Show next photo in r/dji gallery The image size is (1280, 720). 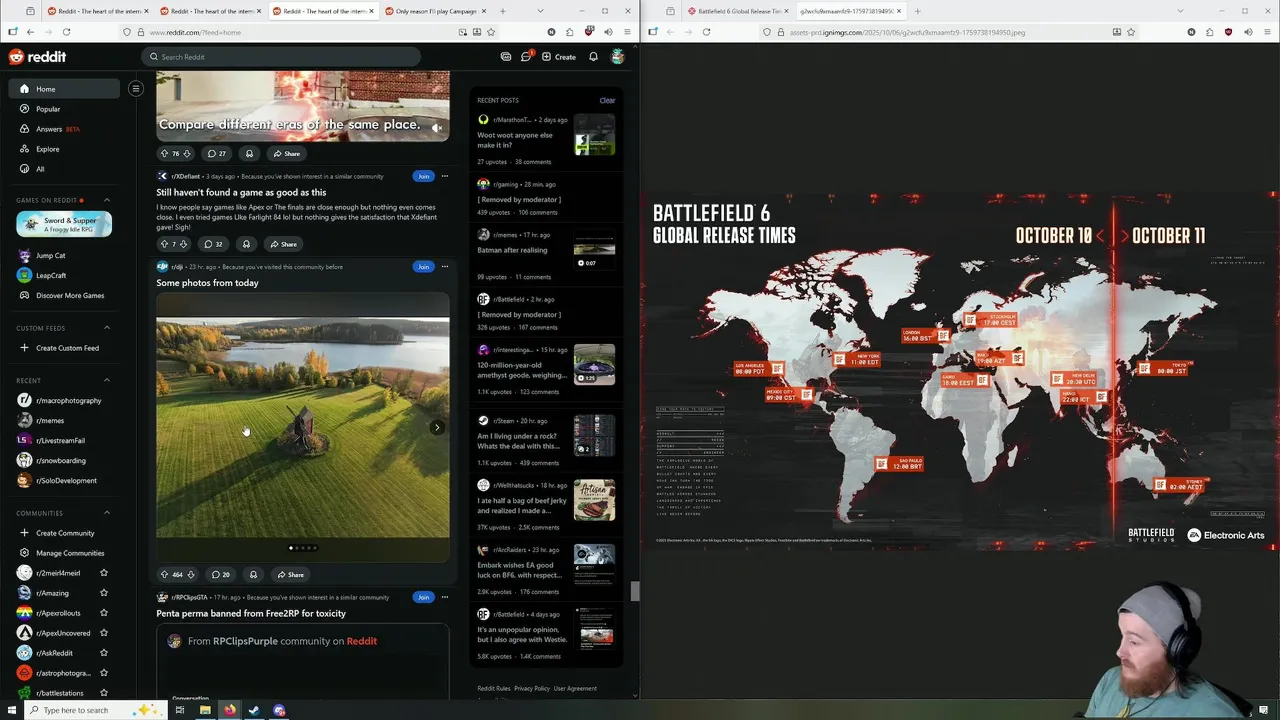click(437, 427)
